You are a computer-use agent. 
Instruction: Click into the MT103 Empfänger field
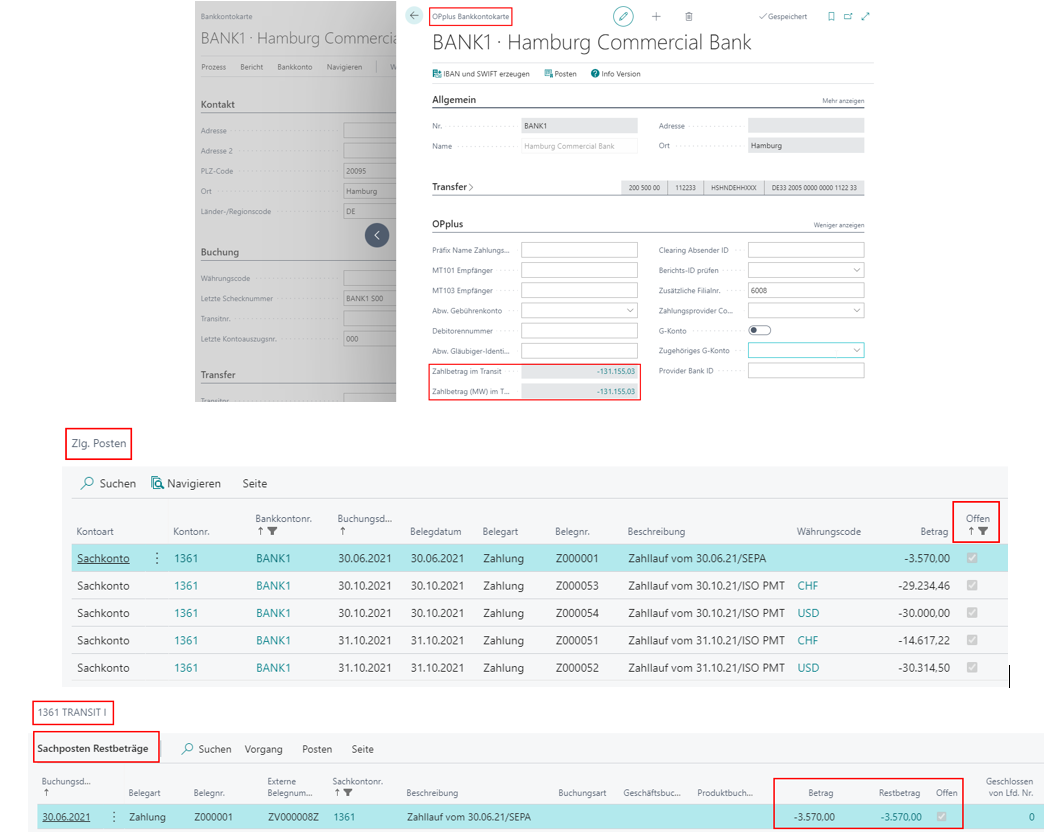pyautogui.click(x=580, y=290)
